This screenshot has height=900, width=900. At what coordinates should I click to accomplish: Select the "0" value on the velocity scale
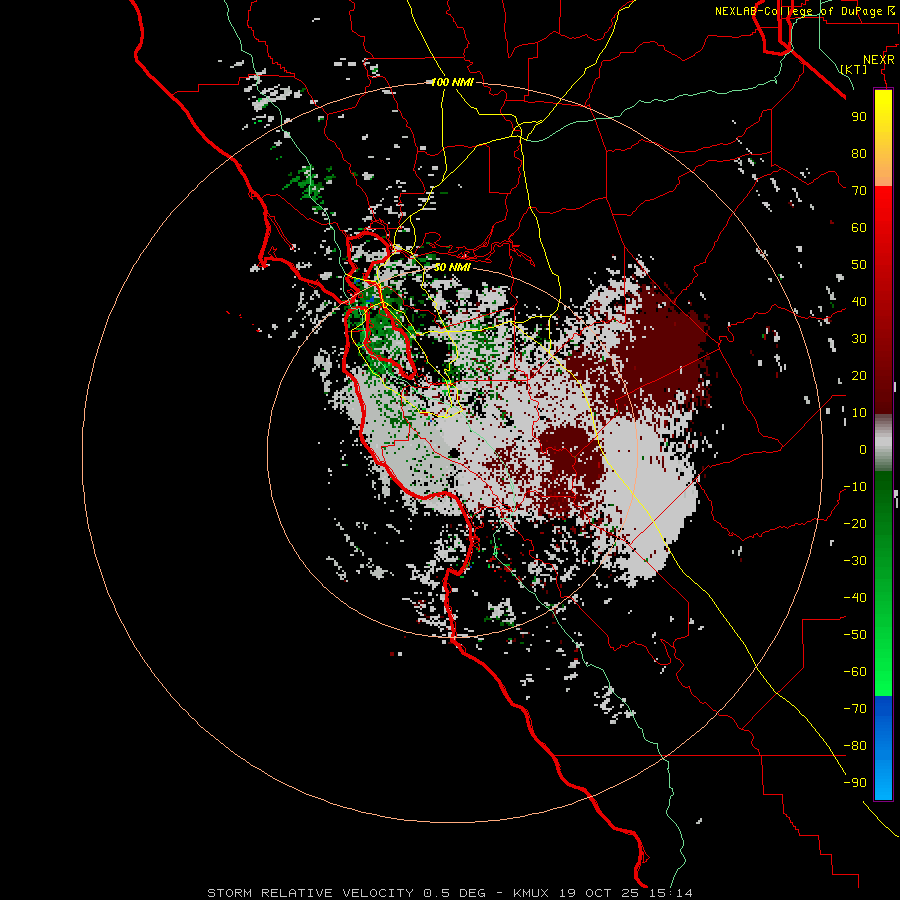pos(863,450)
